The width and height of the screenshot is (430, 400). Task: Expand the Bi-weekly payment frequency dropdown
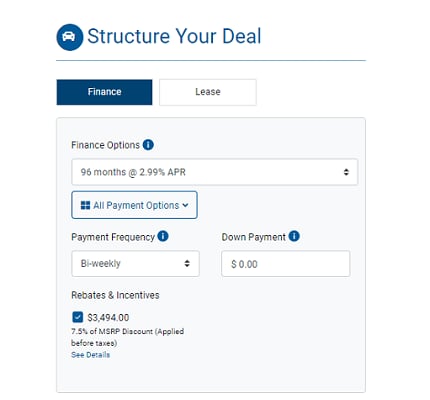coord(135,264)
